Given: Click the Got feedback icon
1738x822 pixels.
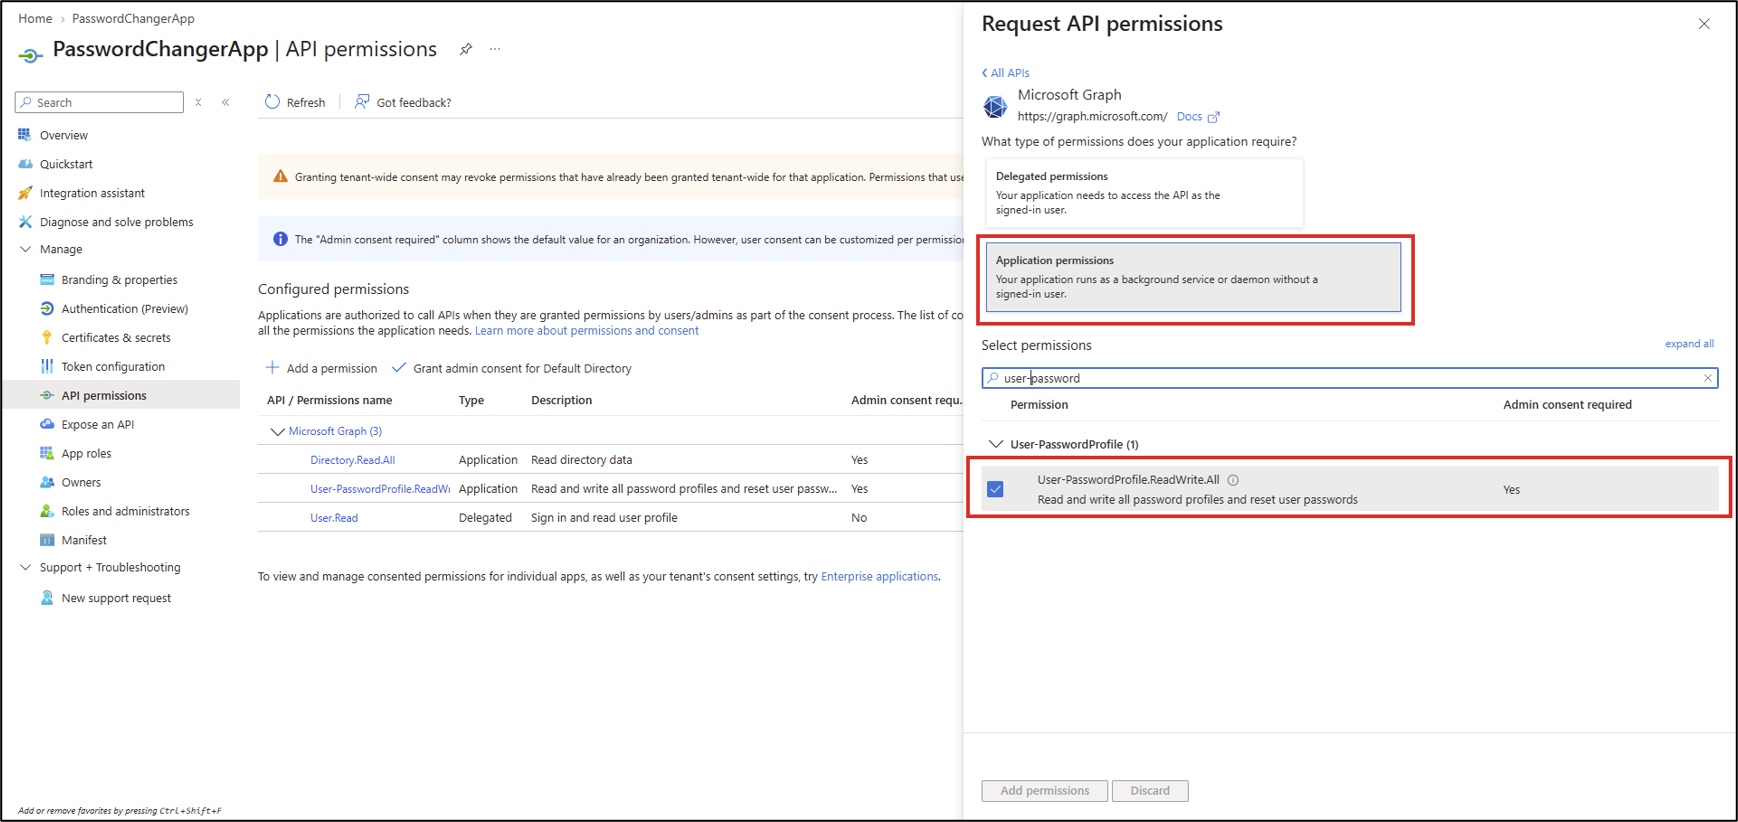Looking at the screenshot, I should pos(362,102).
